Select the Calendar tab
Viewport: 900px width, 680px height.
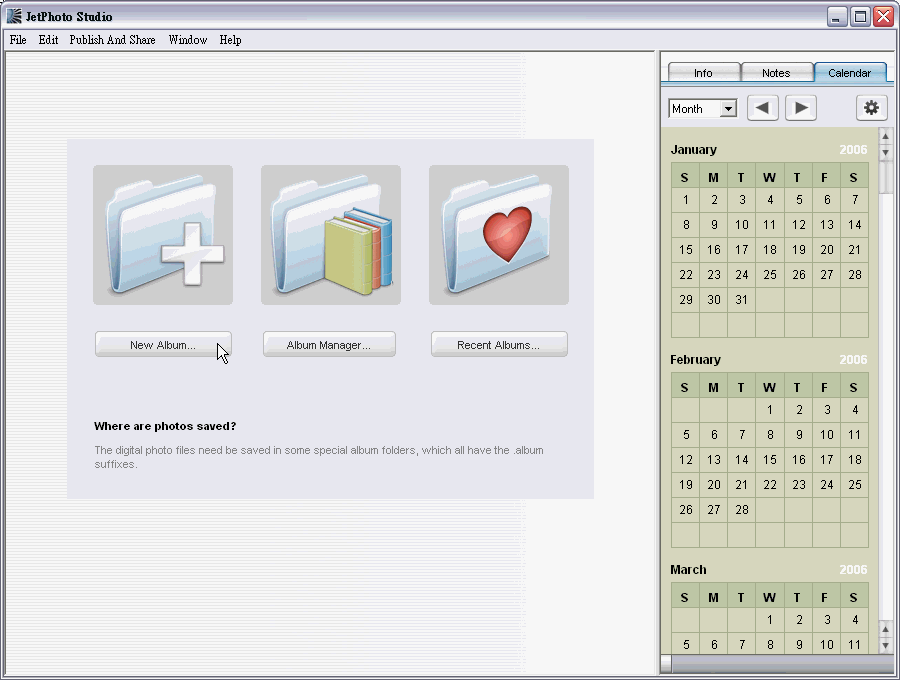tap(849, 73)
